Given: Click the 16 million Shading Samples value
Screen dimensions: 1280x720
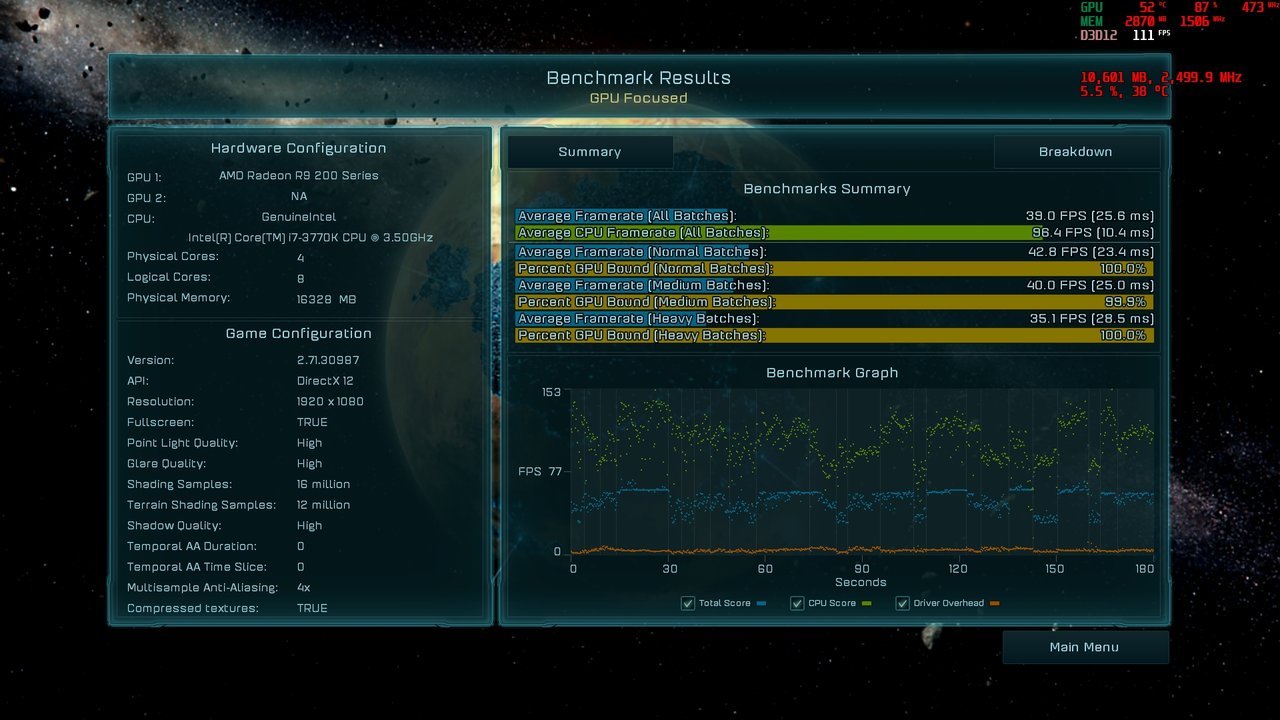Looking at the screenshot, I should [x=323, y=484].
